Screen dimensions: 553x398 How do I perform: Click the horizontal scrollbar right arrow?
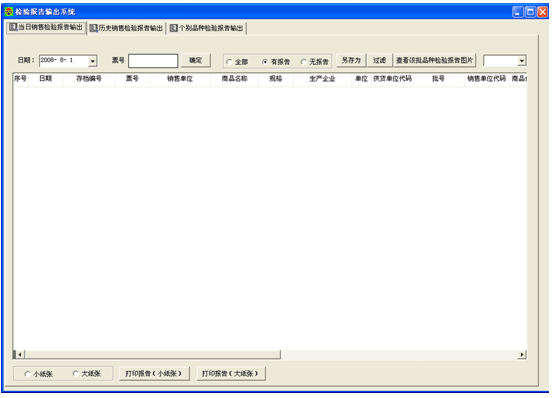(522, 355)
